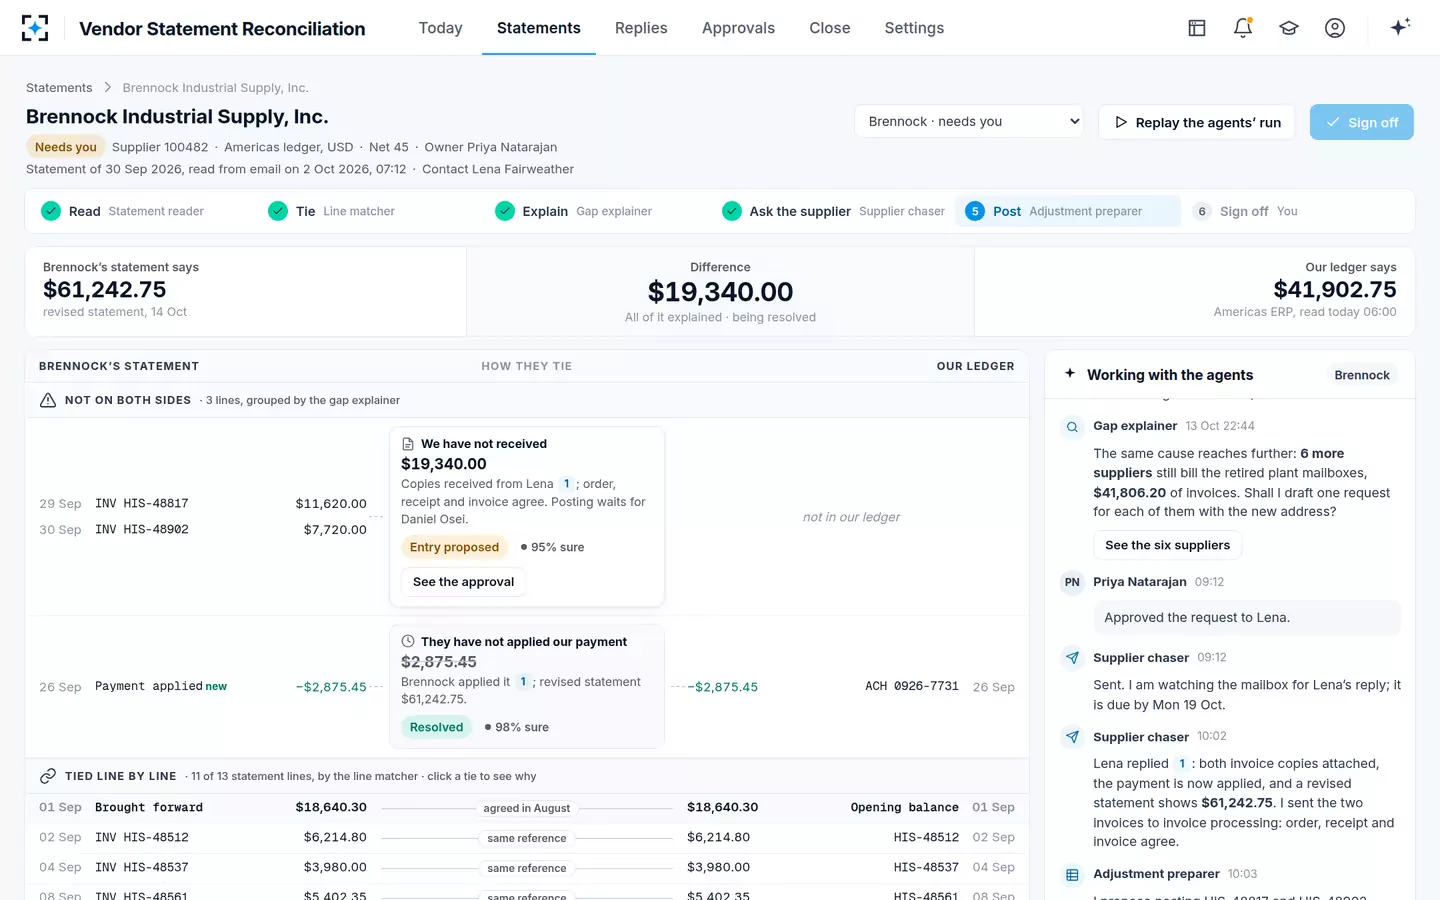The width and height of the screenshot is (1440, 900).
Task: Open the user profile icon
Action: click(1335, 28)
